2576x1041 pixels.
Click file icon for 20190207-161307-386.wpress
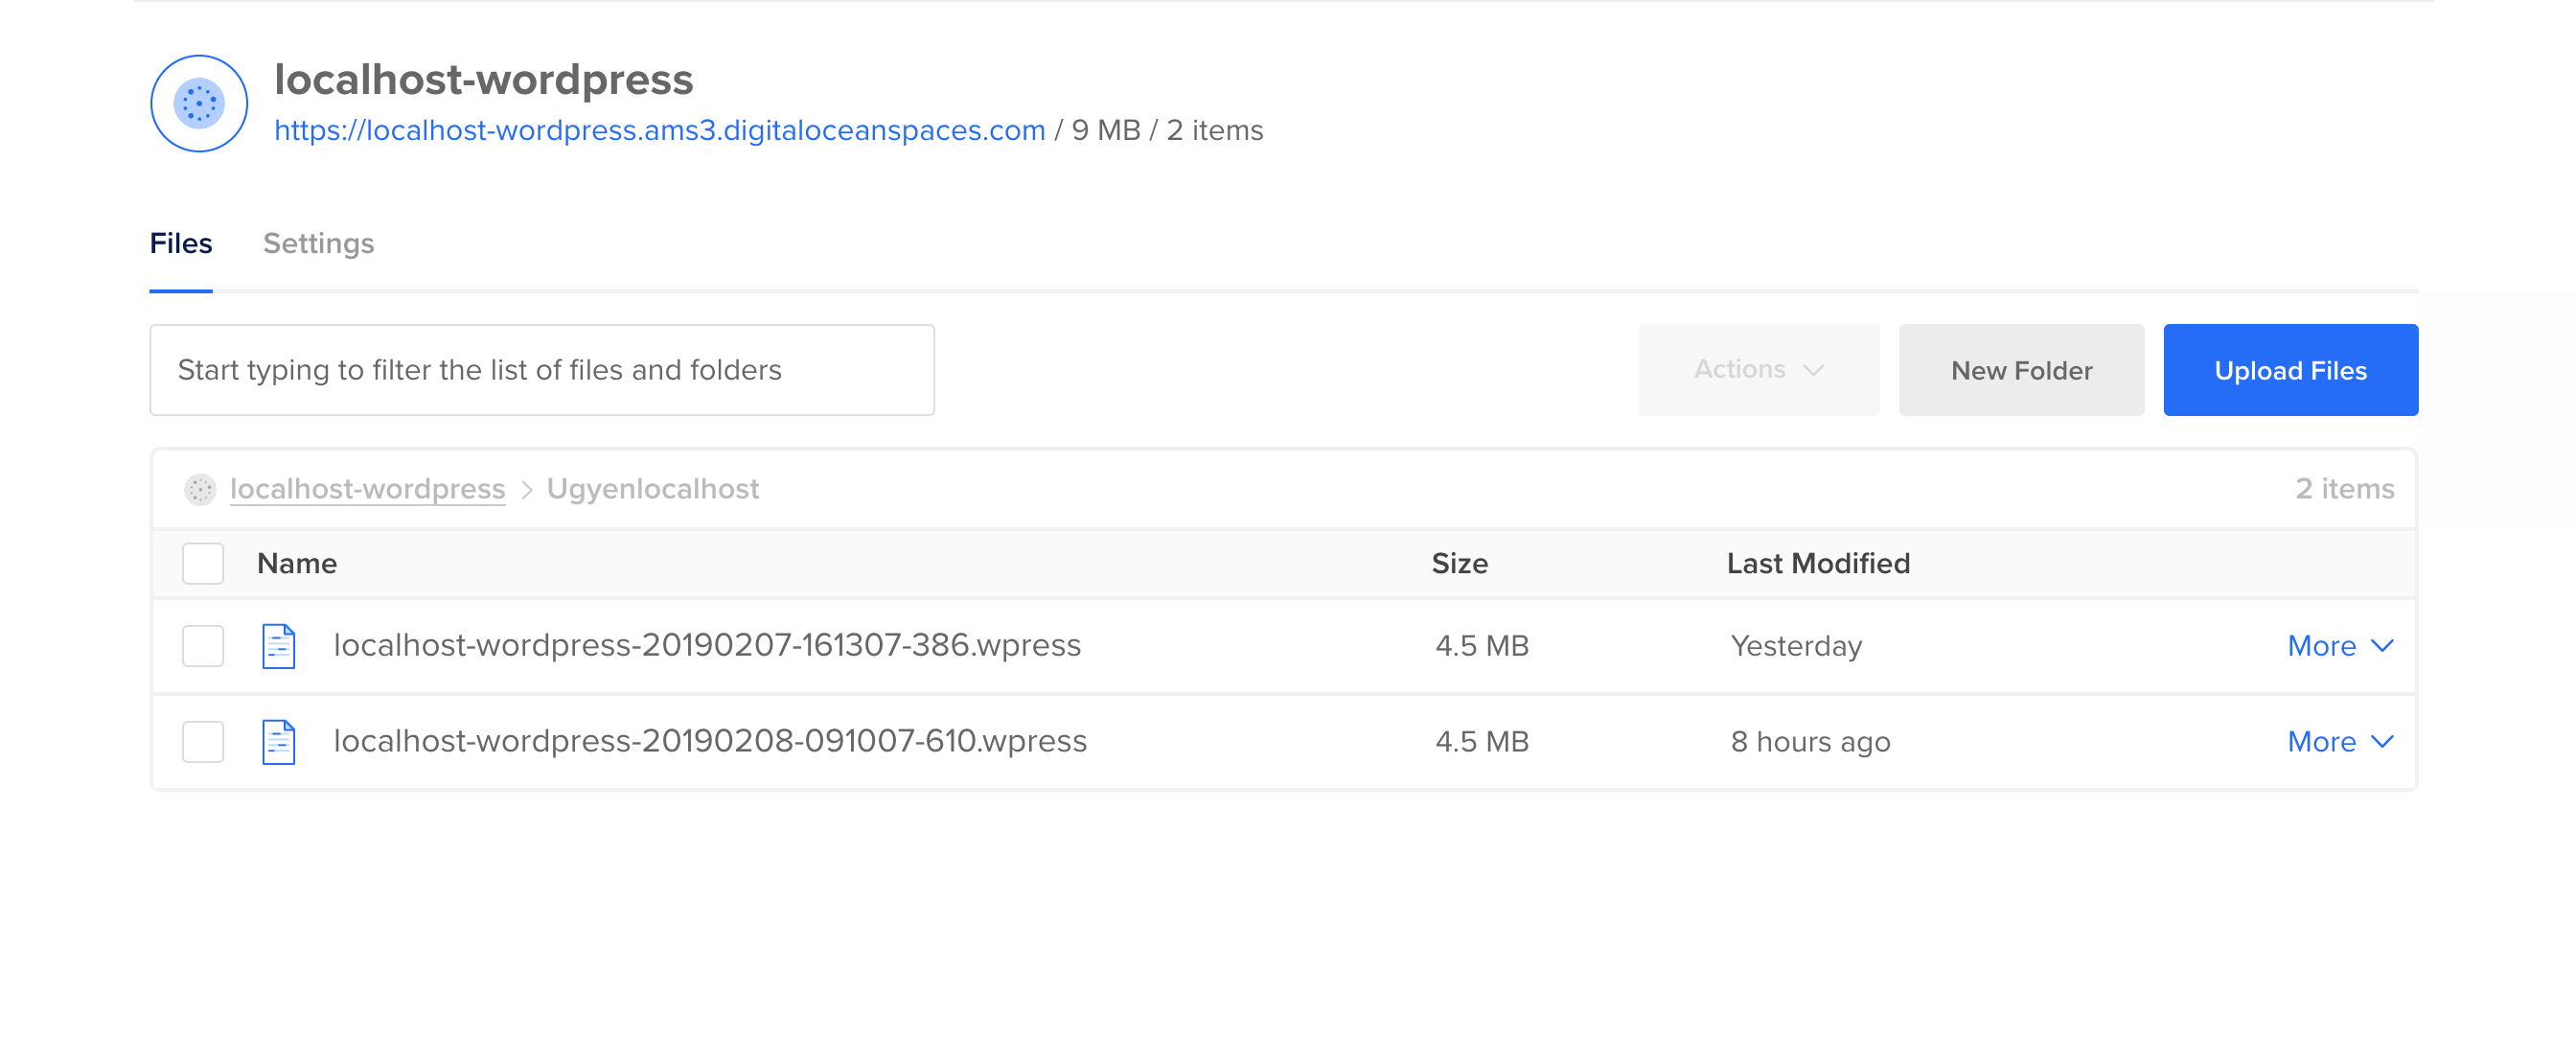click(x=278, y=646)
